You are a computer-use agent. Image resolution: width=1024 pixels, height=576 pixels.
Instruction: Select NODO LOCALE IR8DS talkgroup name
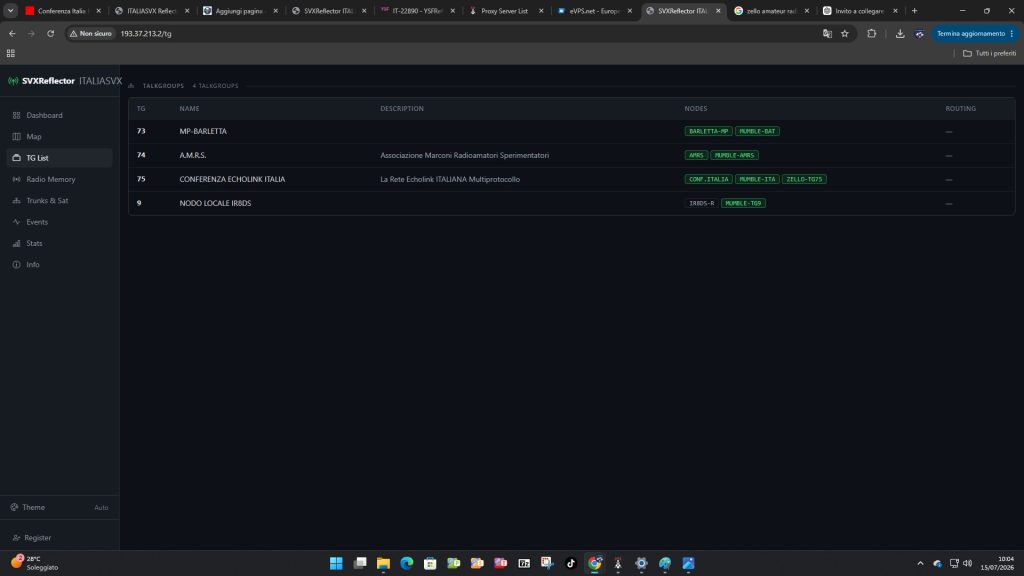click(x=215, y=203)
